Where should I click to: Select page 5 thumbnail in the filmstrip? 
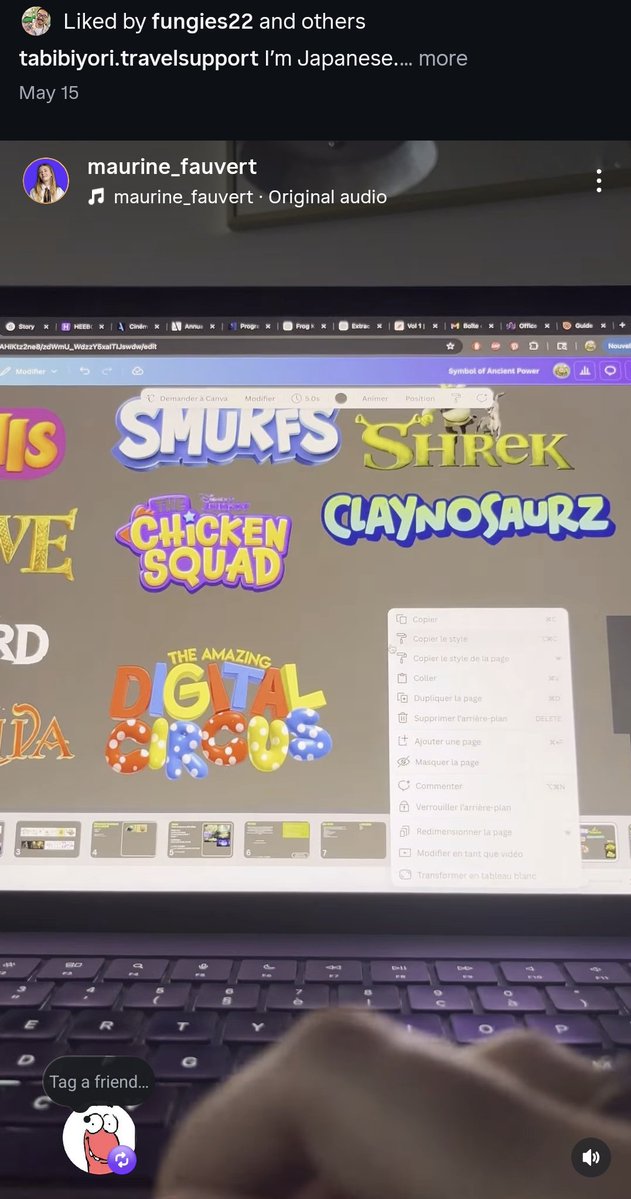click(x=200, y=839)
